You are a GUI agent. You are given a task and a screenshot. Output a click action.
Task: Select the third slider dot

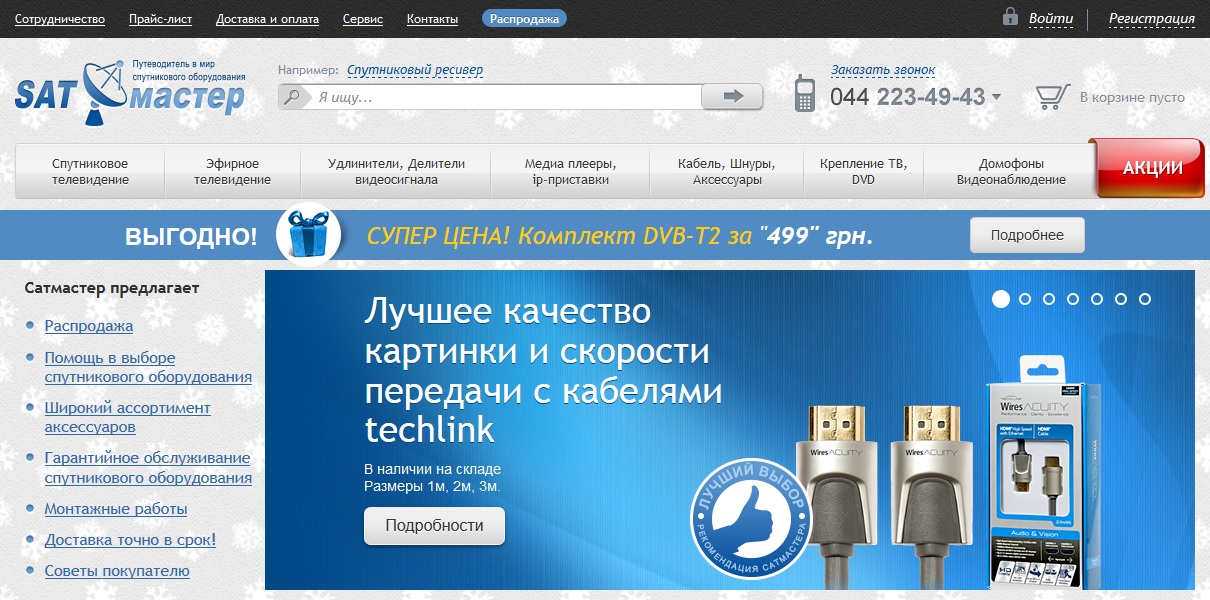[1049, 298]
